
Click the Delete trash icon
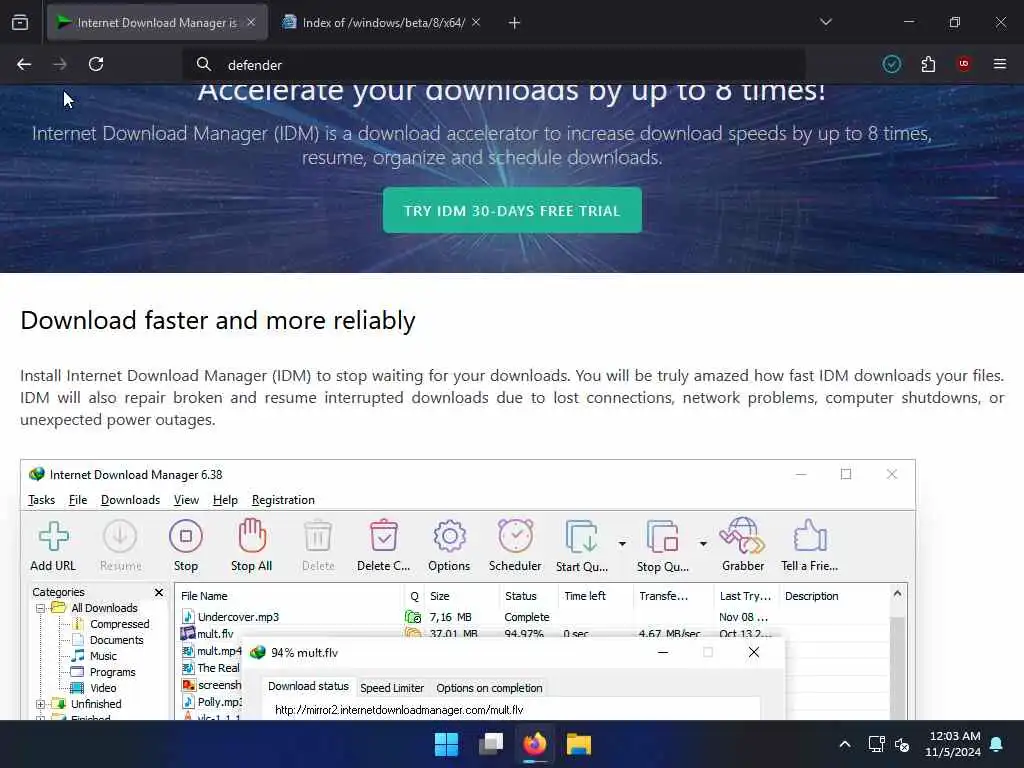(318, 537)
